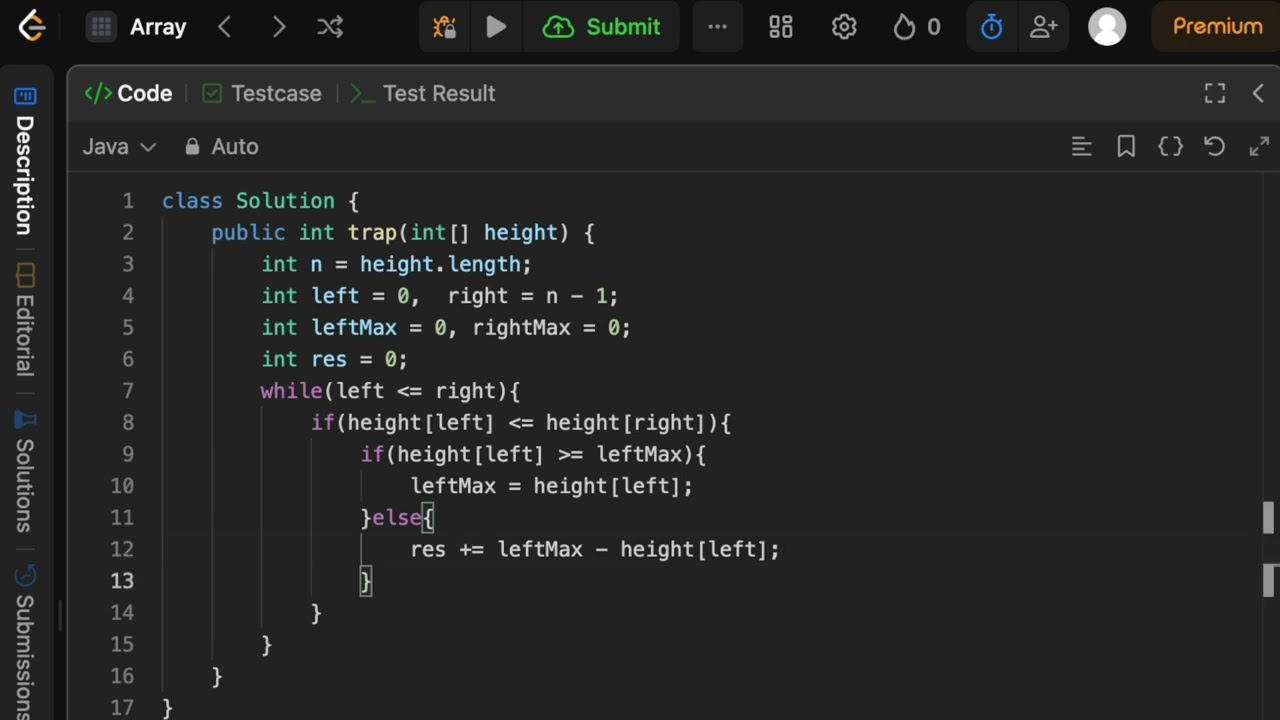Click 'leftMax = height[left];' line
Viewport: 1280px width, 720px height.
click(551, 486)
